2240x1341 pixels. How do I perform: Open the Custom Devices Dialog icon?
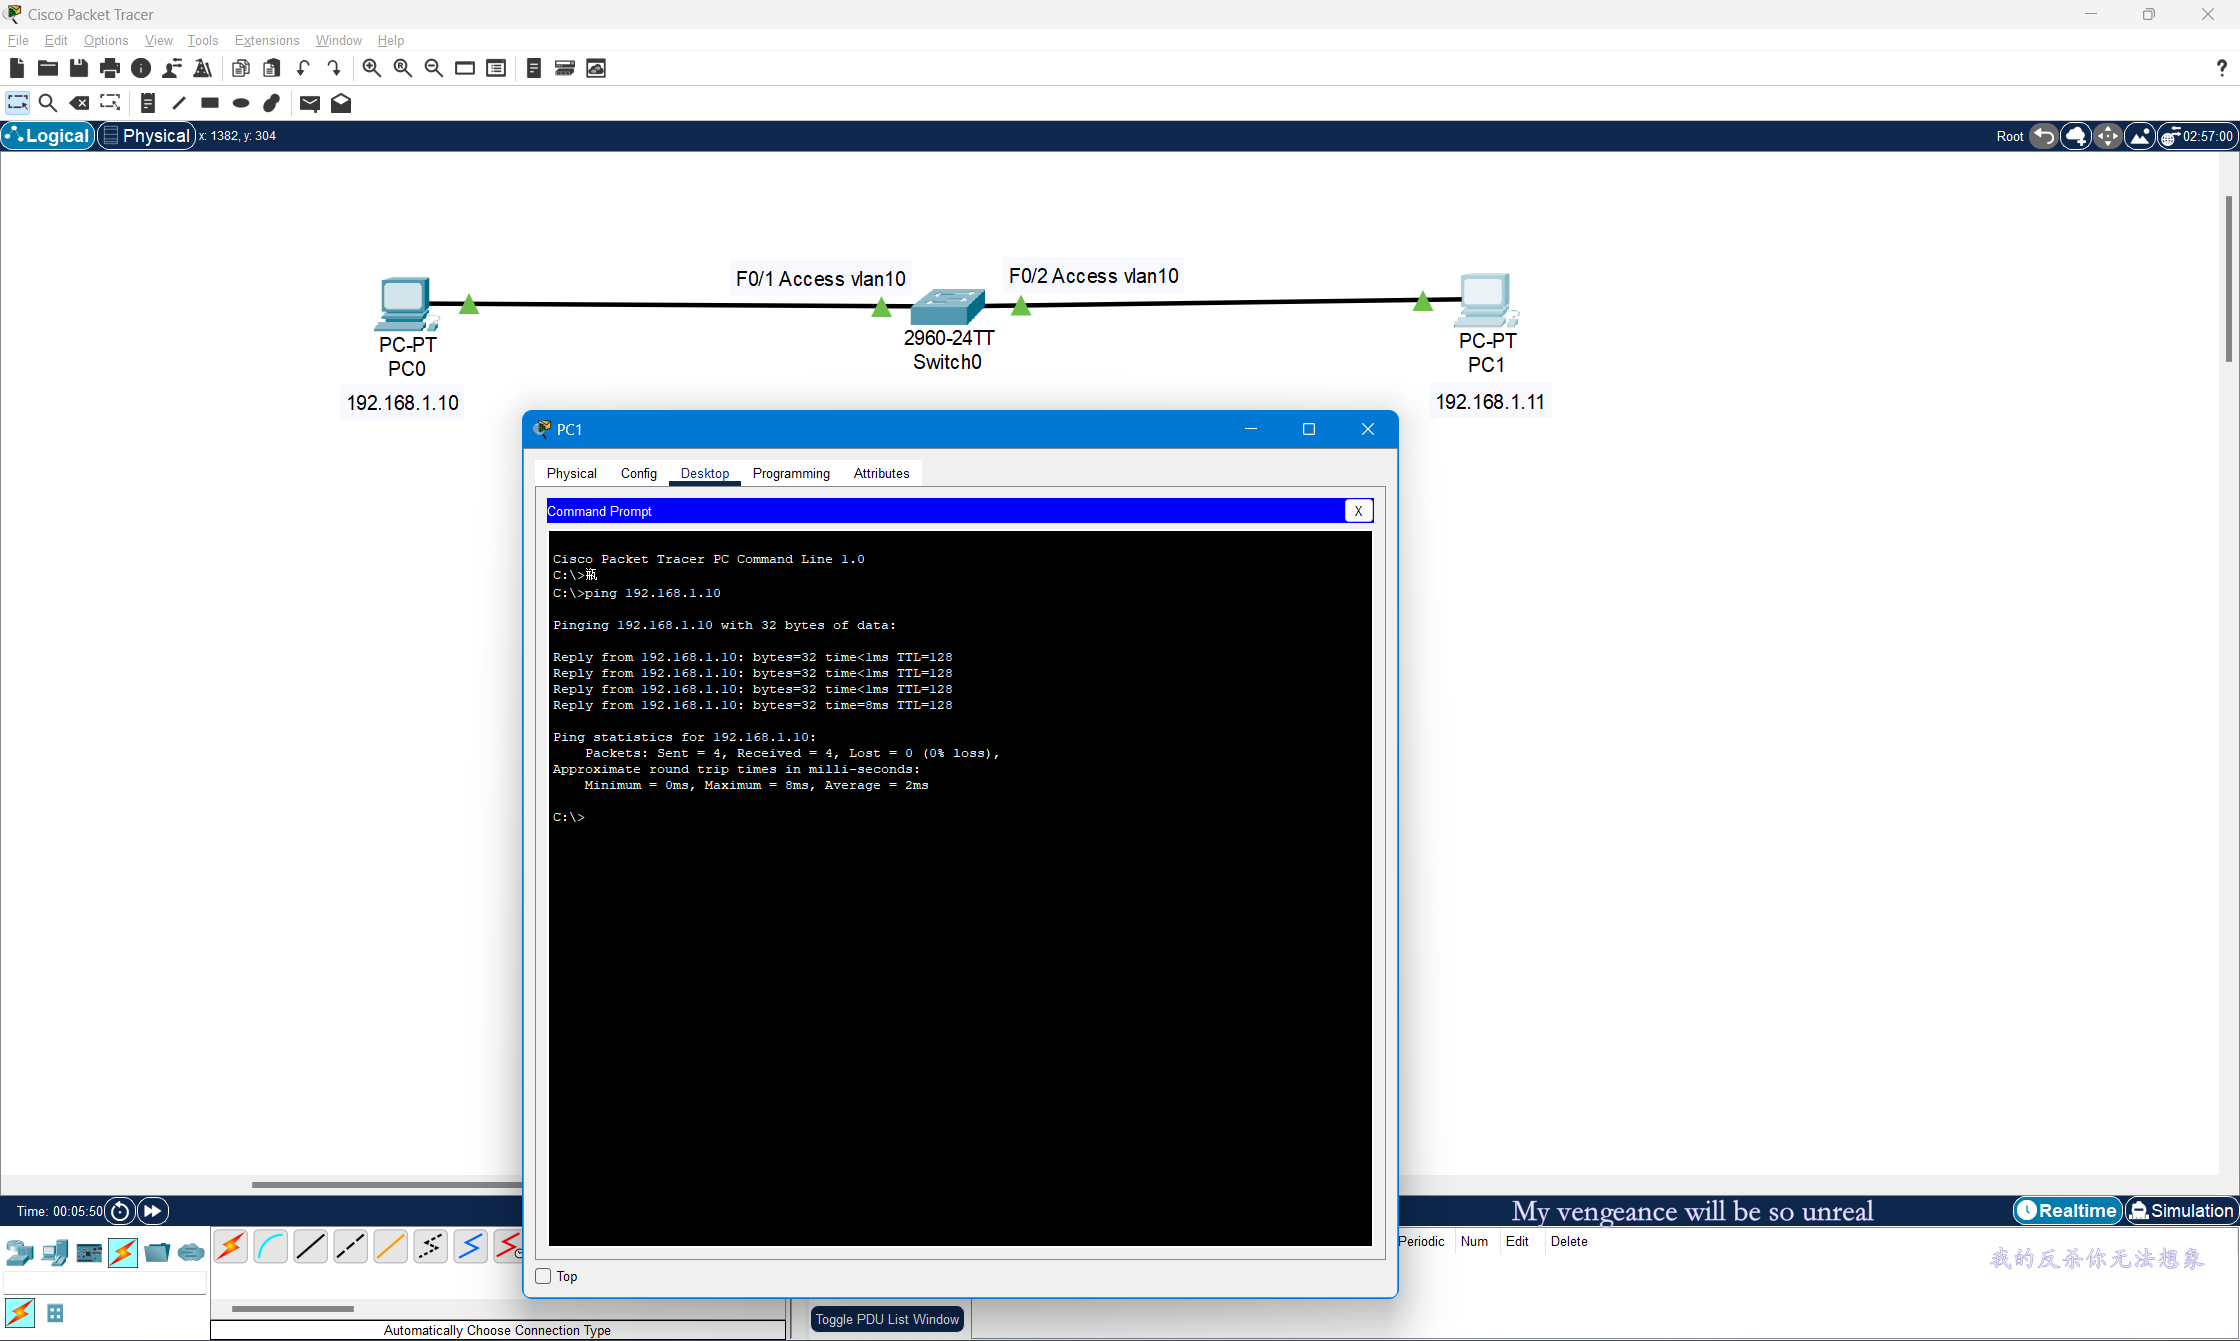(x=496, y=68)
